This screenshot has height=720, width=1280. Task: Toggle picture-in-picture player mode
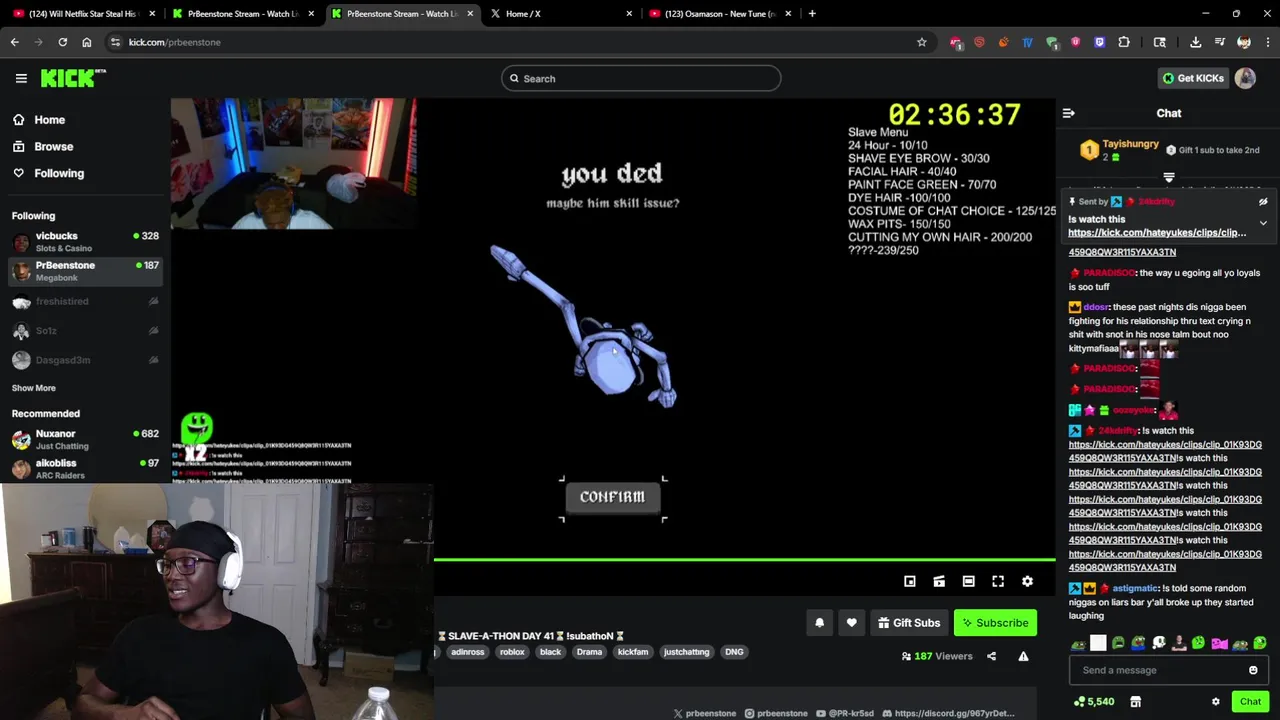[909, 581]
